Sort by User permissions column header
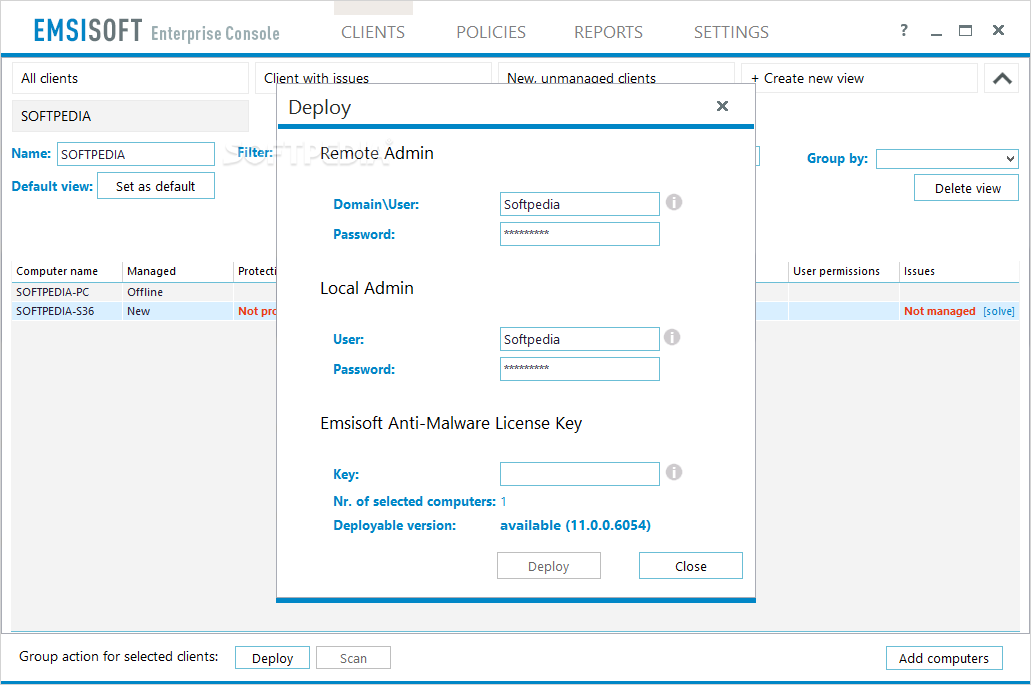Viewport: 1031px width, 685px height. click(844, 271)
